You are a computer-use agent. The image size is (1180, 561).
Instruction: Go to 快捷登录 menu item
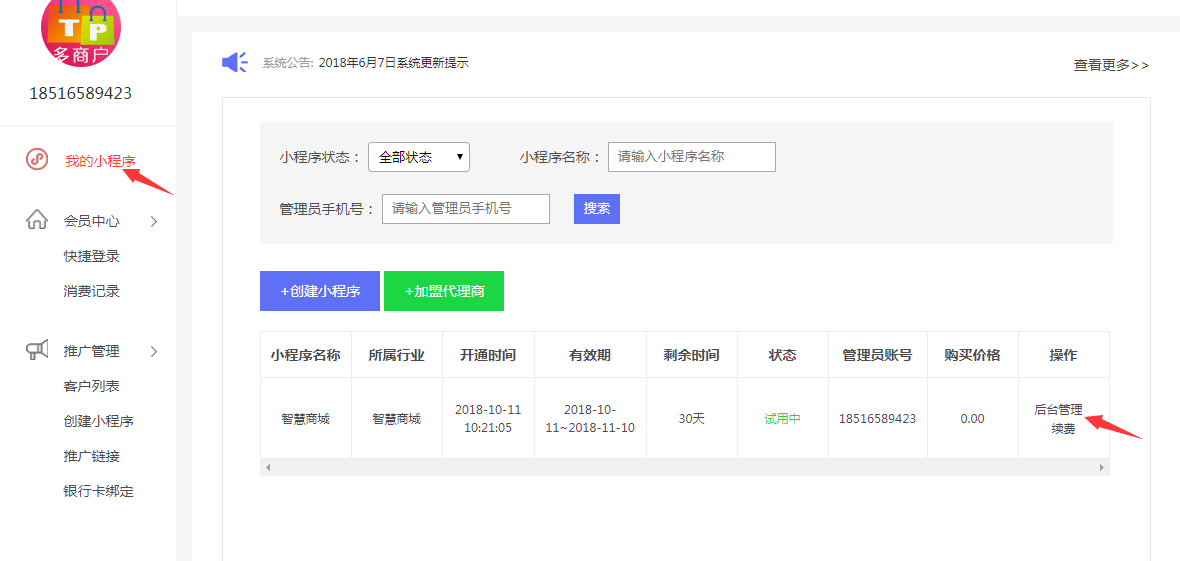click(92, 256)
